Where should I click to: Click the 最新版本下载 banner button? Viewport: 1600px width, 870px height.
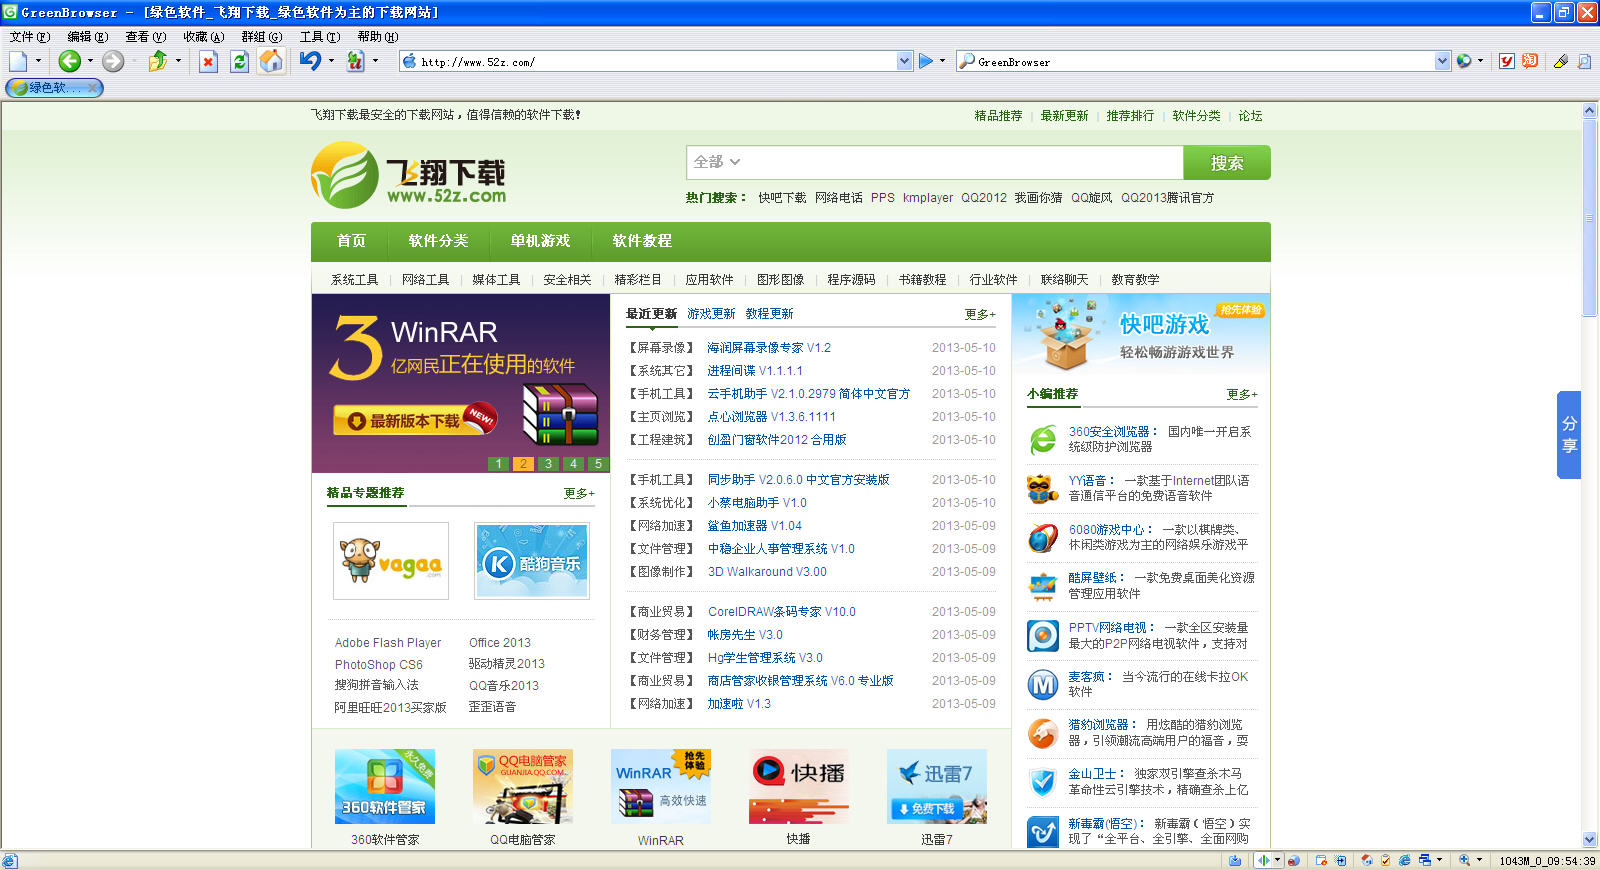click(415, 421)
